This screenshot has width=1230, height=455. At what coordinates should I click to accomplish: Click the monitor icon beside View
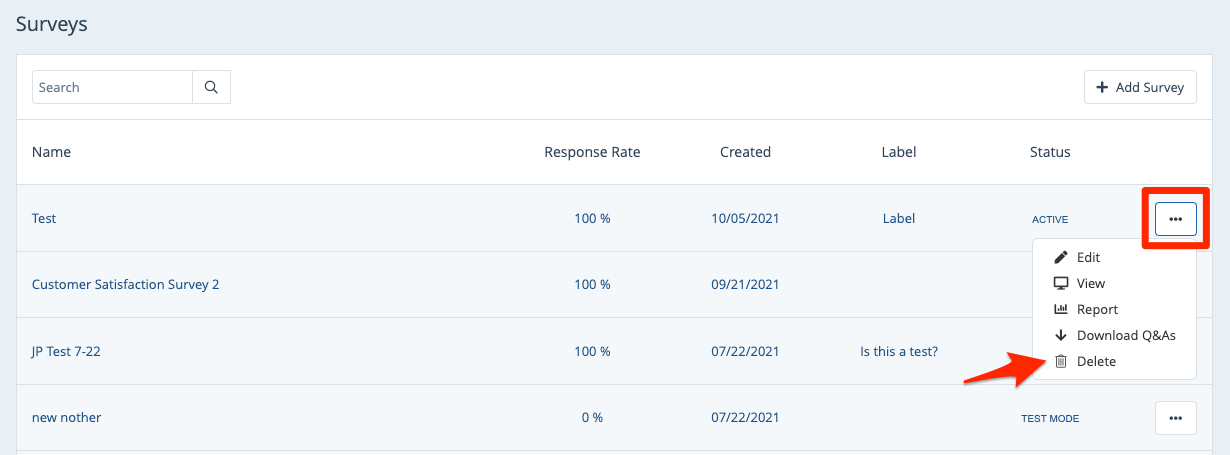coord(1061,283)
